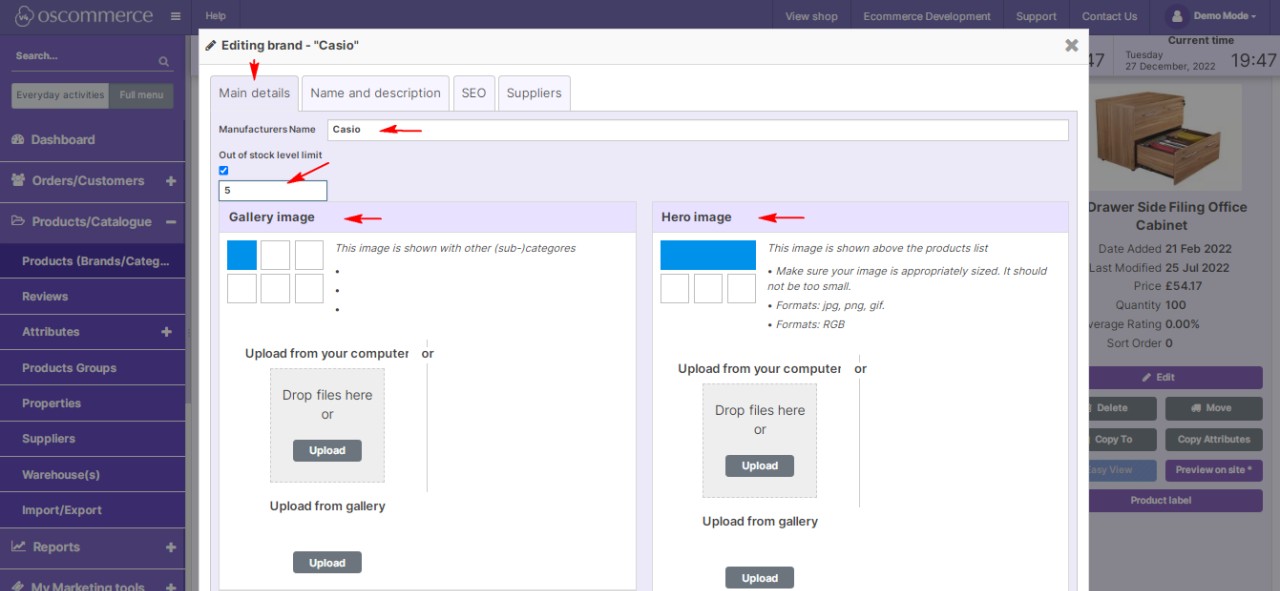Click the Hero image drop files area

tap(760, 440)
